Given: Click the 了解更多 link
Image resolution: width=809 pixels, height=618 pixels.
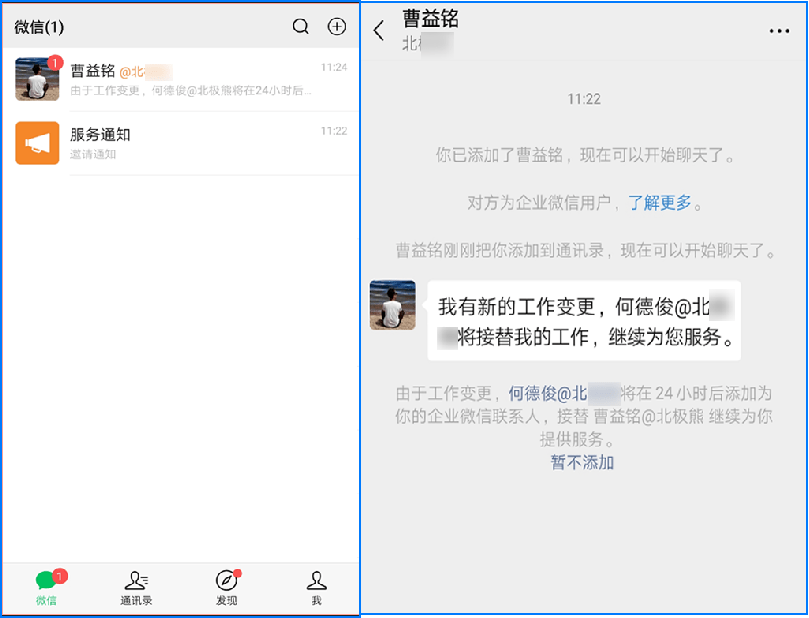Looking at the screenshot, I should pos(659,203).
